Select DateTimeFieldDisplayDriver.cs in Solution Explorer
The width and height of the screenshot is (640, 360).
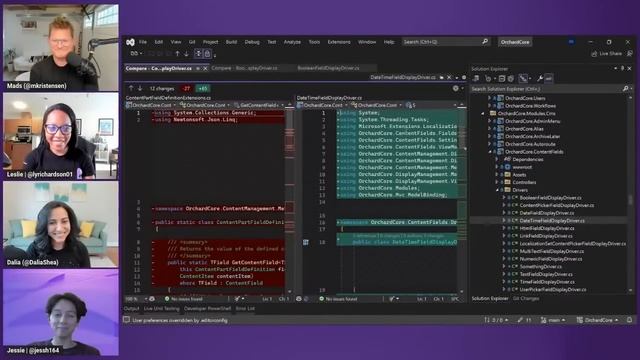pos(552,221)
